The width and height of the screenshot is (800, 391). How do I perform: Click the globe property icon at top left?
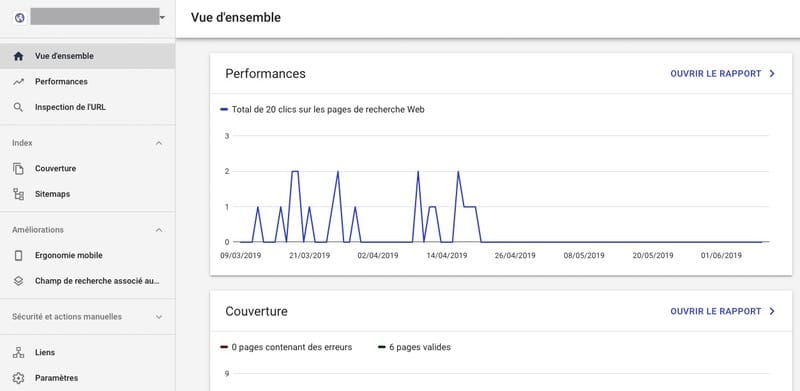click(19, 18)
